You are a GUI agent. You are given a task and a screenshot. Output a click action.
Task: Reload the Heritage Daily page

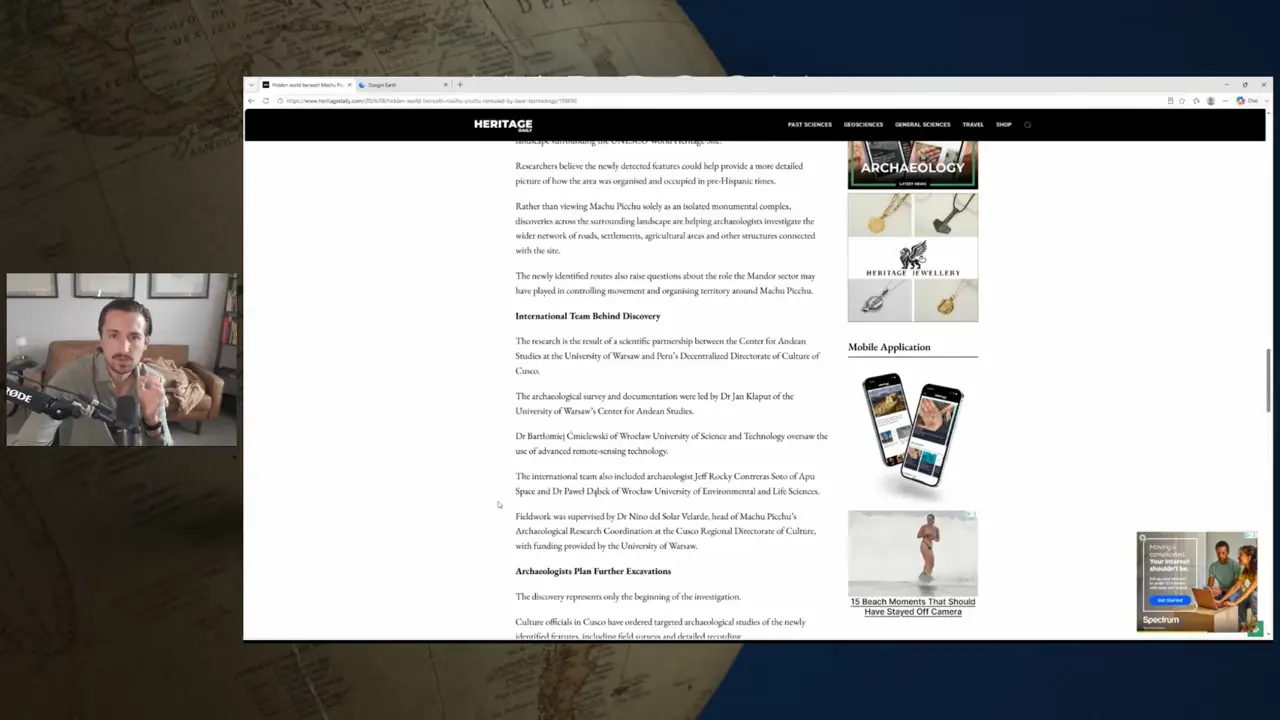pyautogui.click(x=265, y=101)
